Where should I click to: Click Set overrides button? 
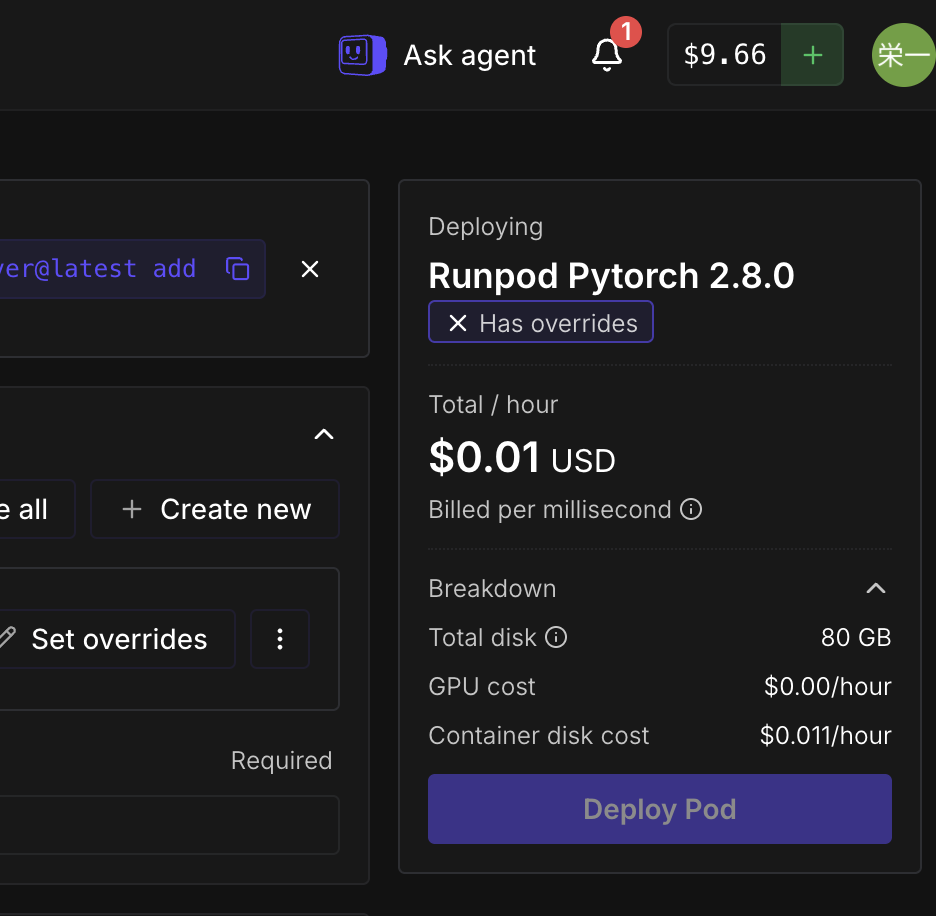click(113, 639)
